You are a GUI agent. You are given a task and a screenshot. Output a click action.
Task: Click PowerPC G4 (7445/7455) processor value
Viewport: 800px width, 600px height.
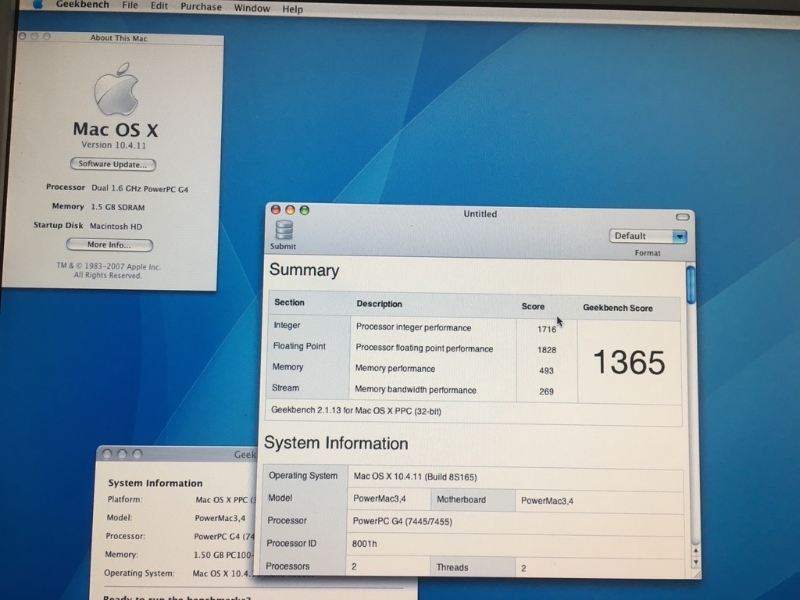coord(402,521)
